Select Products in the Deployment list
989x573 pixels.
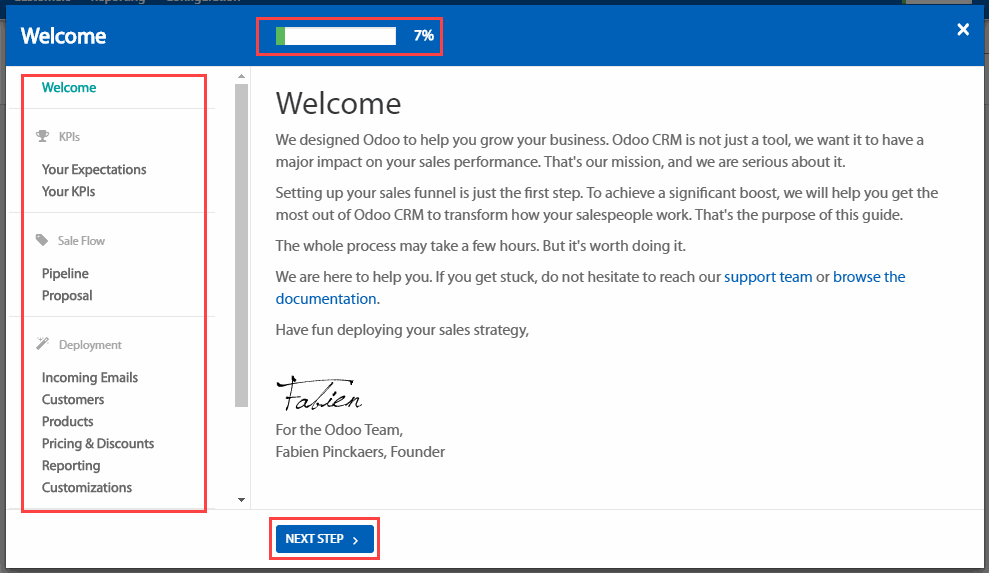tap(68, 422)
